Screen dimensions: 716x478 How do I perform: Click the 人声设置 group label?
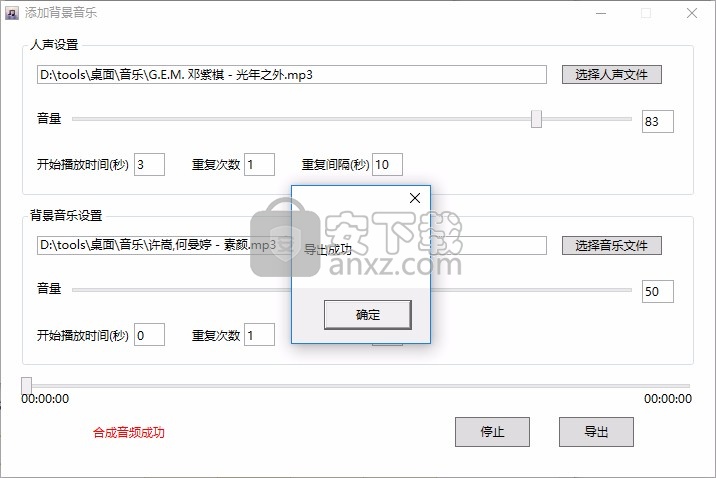54,45
